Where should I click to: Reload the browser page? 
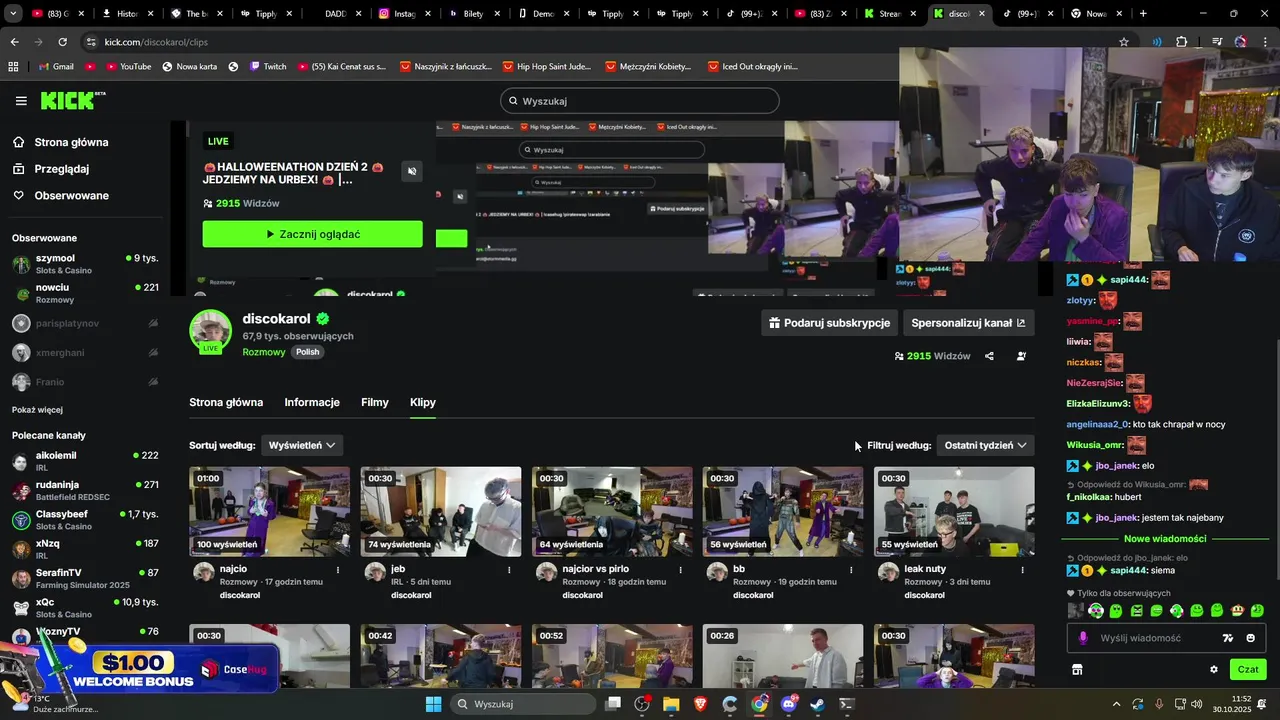tap(62, 42)
